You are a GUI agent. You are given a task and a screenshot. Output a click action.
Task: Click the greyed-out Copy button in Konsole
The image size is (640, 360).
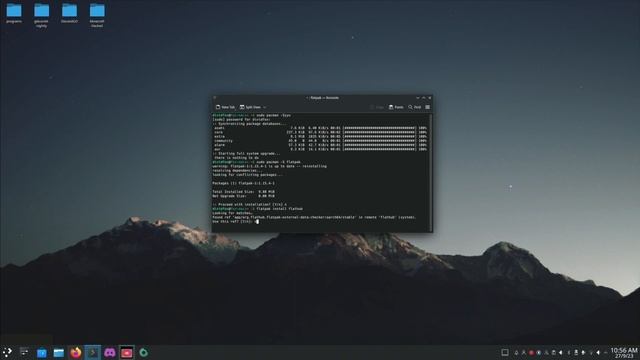pyautogui.click(x=377, y=107)
